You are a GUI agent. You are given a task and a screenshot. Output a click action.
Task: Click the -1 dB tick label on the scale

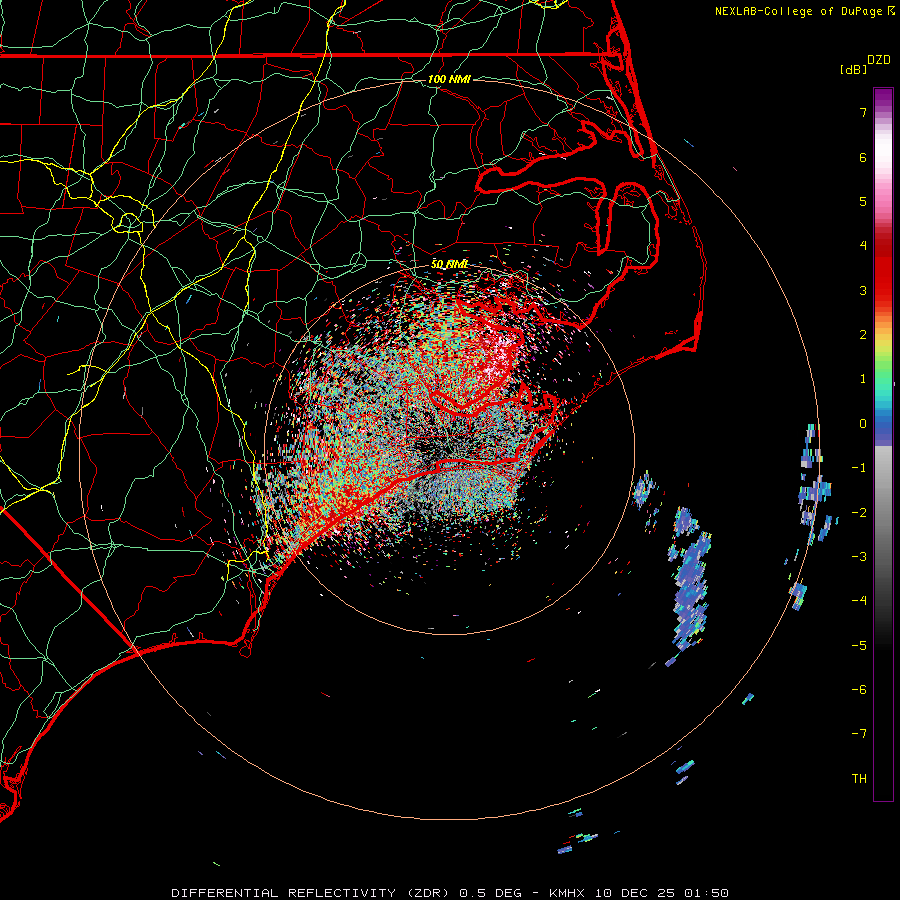[x=859, y=468]
